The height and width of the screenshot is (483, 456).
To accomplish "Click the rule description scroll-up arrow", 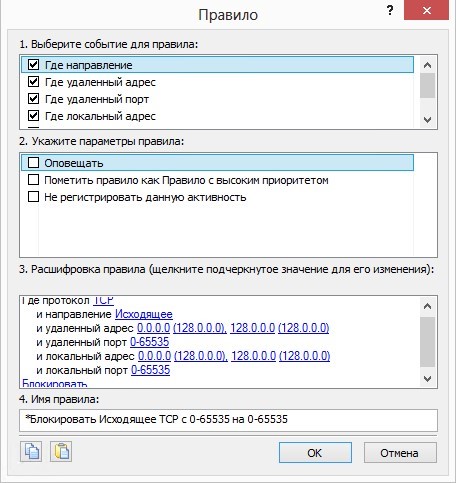I will (427, 306).
